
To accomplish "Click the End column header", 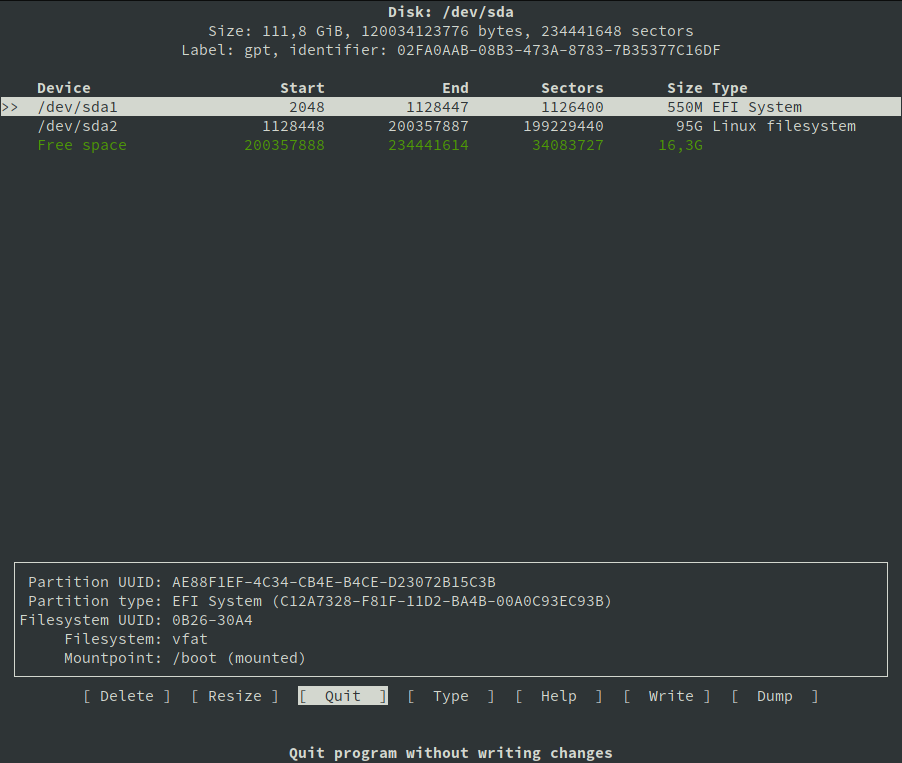I will (x=455, y=88).
